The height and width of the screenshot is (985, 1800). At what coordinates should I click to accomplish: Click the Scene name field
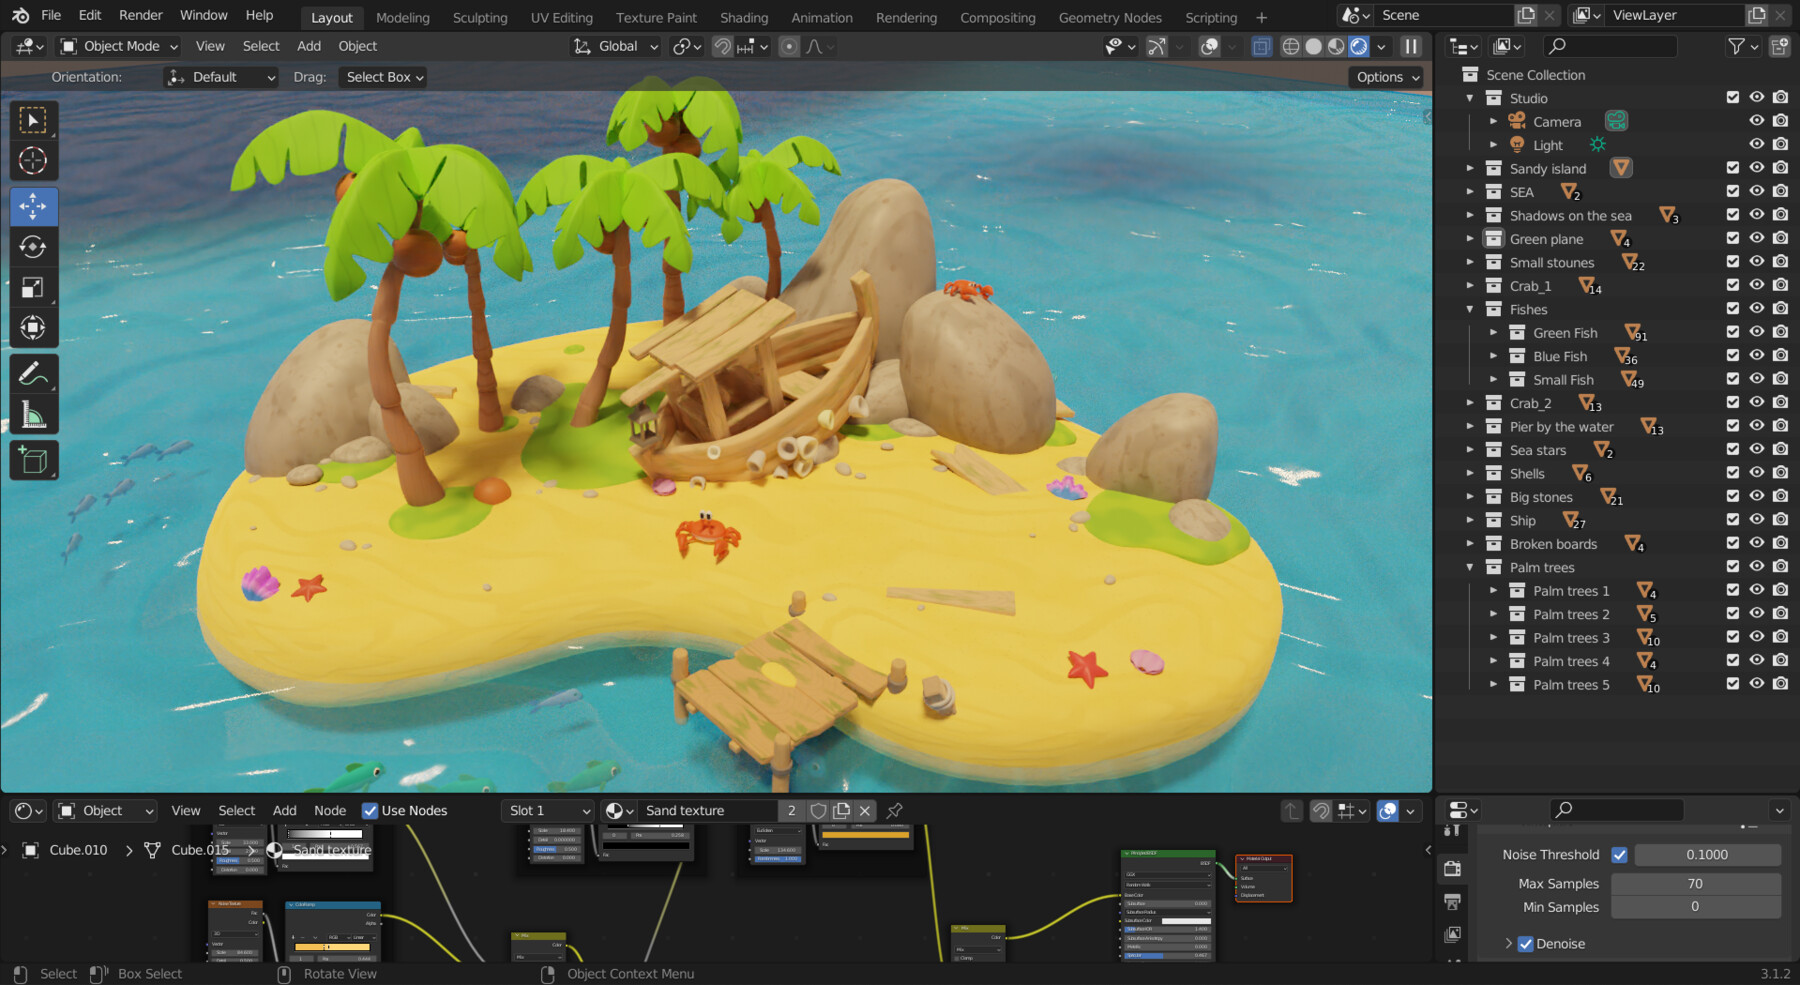[1444, 15]
